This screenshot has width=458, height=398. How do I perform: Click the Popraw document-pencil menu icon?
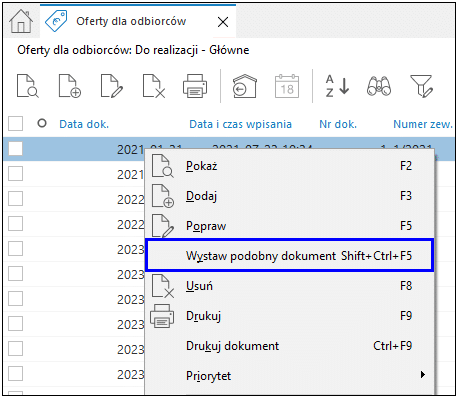pyautogui.click(x=163, y=226)
